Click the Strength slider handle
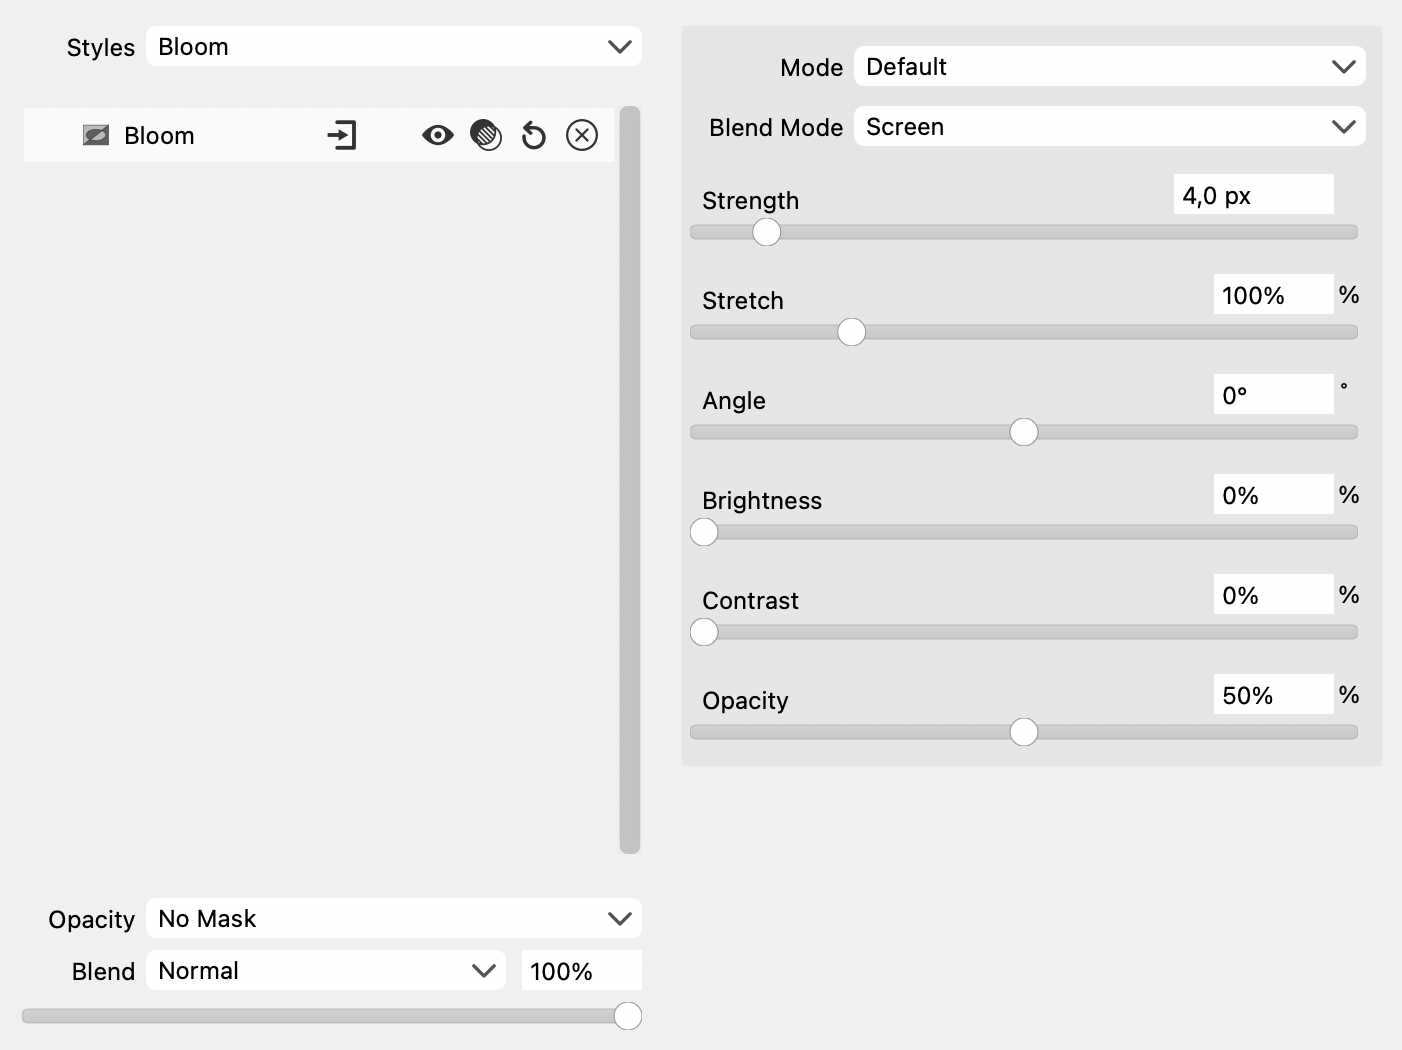This screenshot has width=1402, height=1050. [x=766, y=232]
